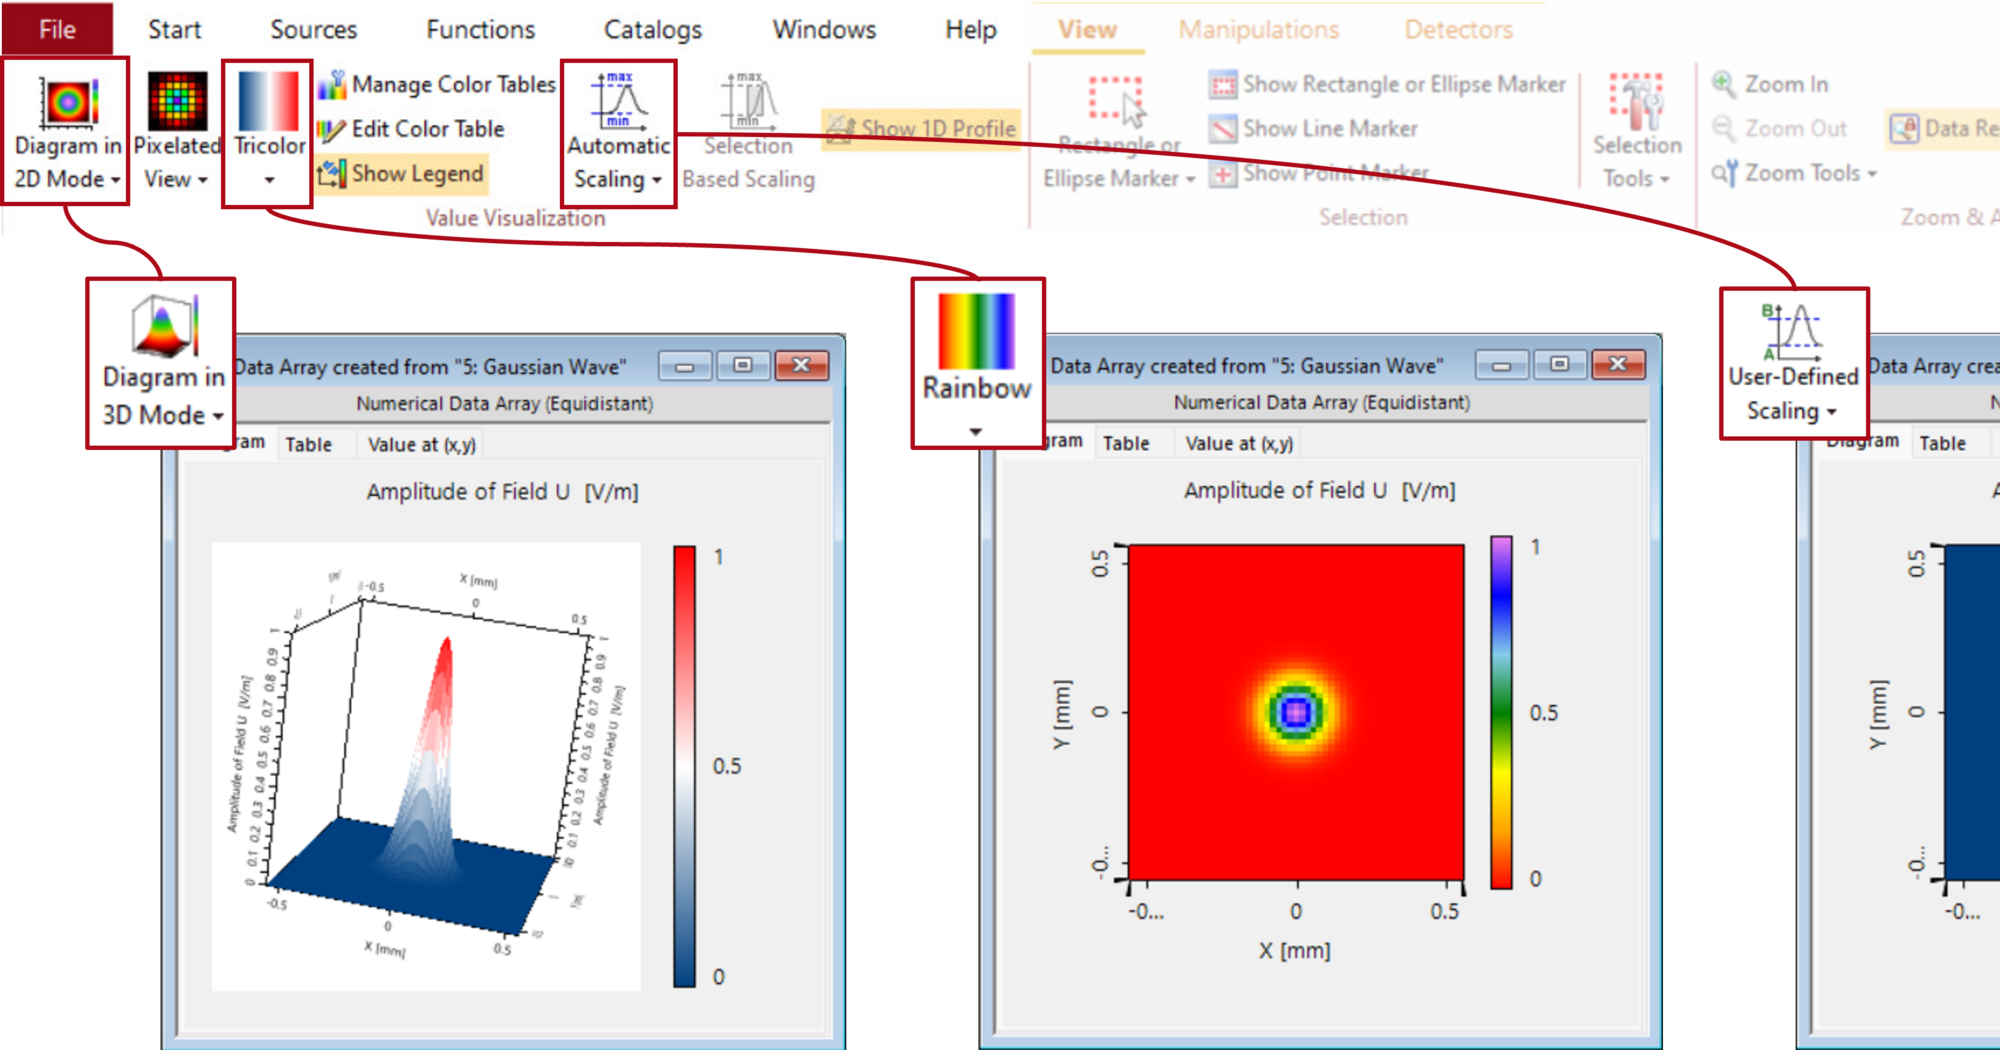Open Manage Color Tables
Screen dimensions: 2000x1050
pos(437,85)
